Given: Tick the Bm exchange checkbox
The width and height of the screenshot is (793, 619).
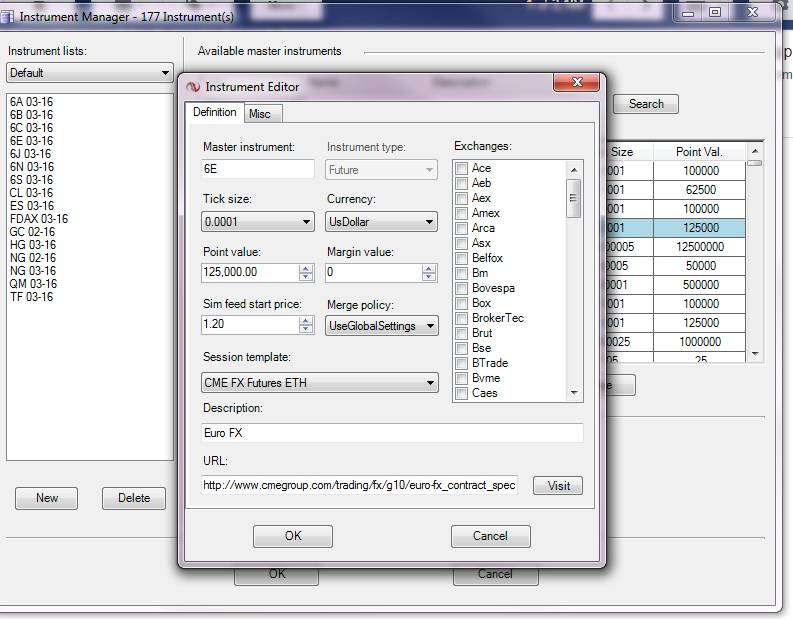Looking at the screenshot, I should pyautogui.click(x=461, y=273).
